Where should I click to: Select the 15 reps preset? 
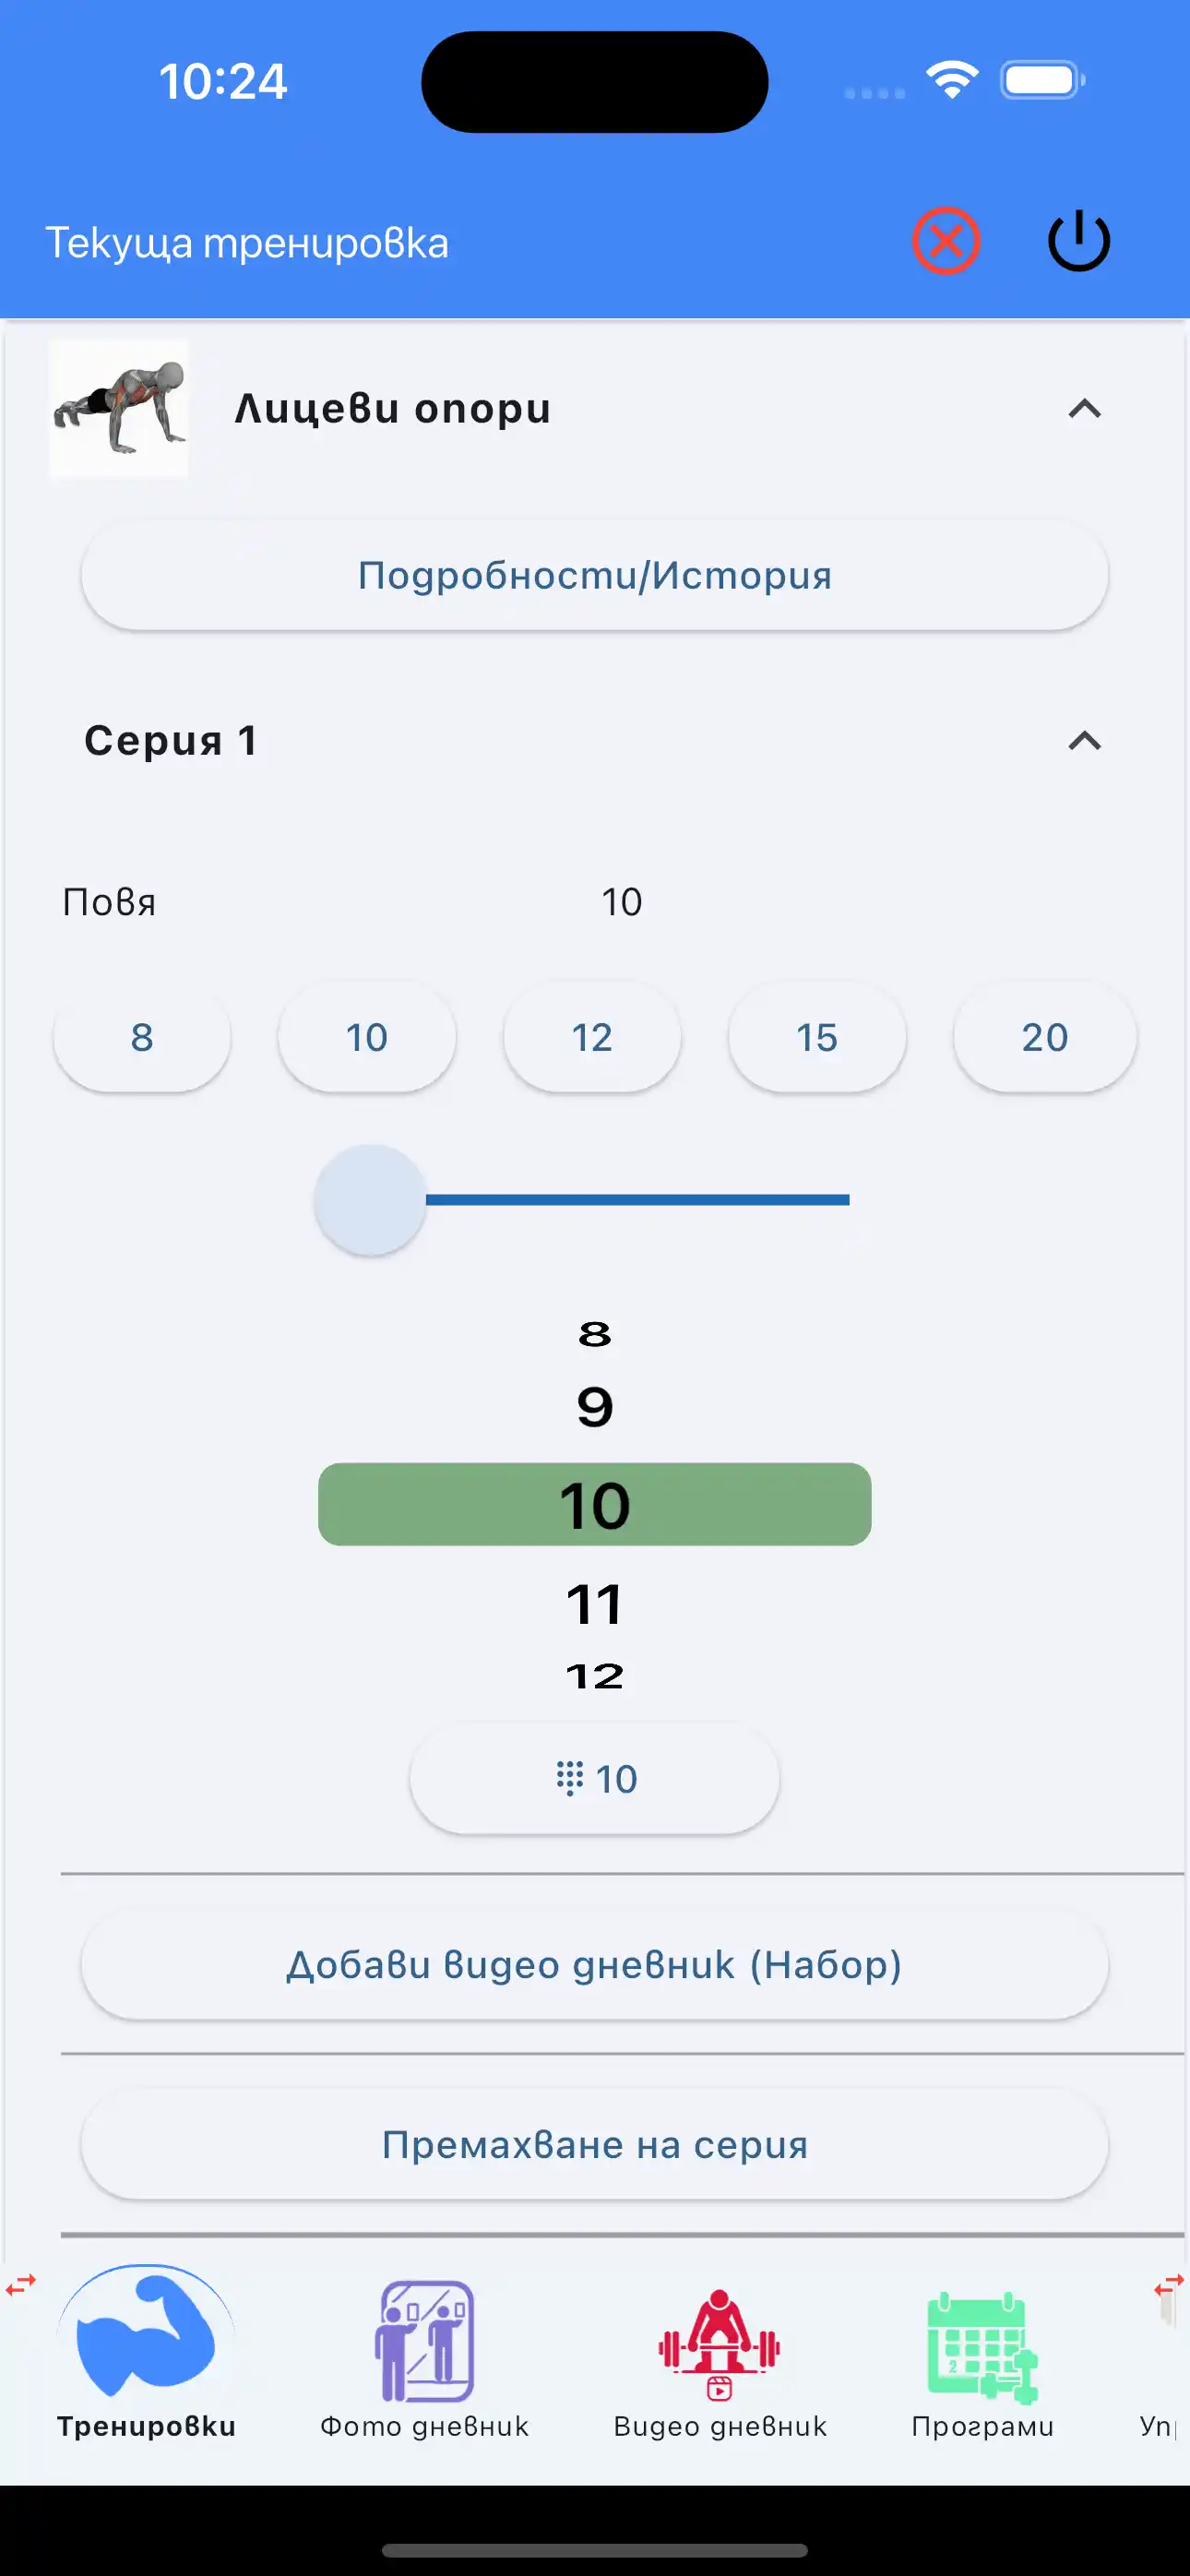817,1037
